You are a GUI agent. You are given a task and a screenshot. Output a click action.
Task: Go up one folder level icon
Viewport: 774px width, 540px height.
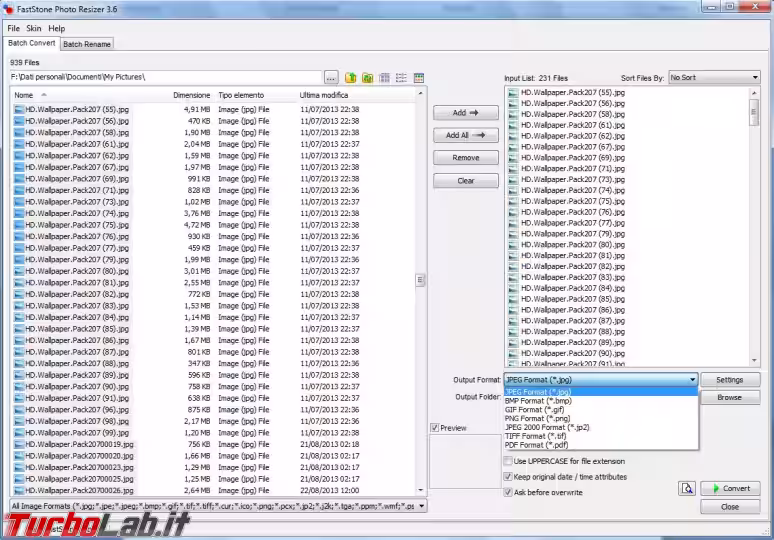pos(350,77)
